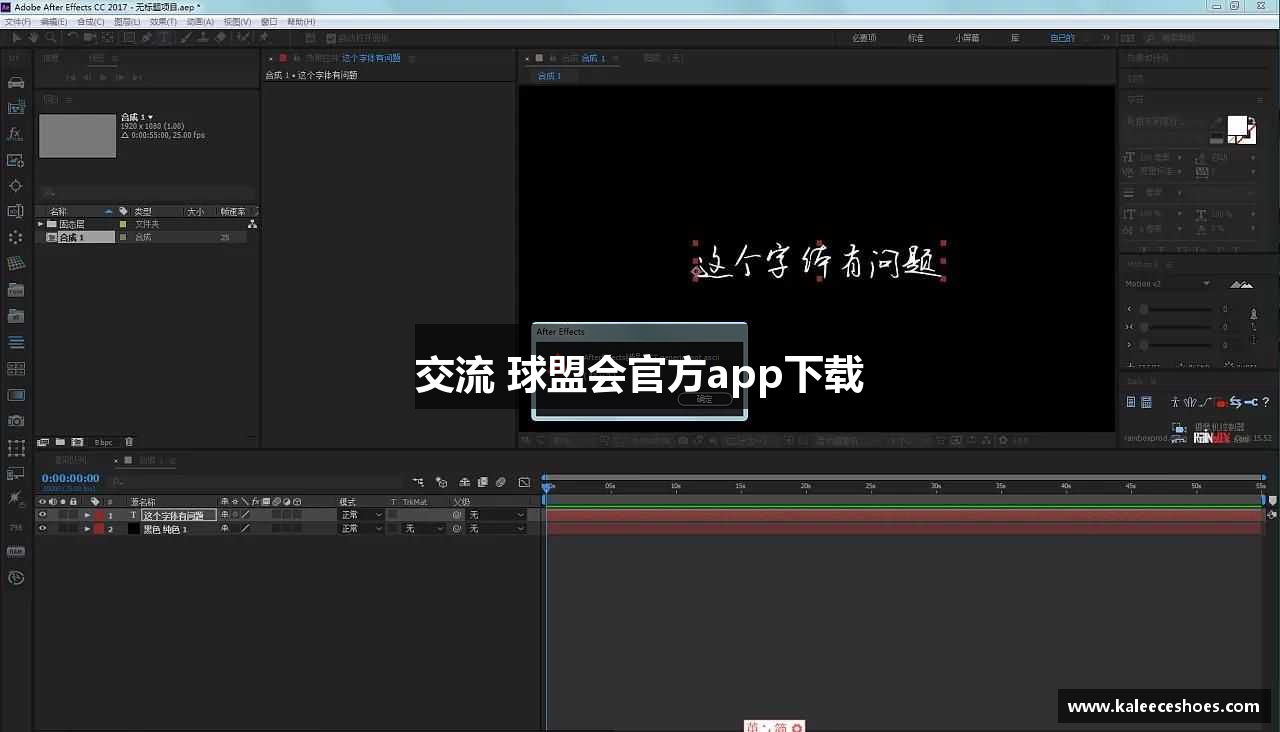1280x732 pixels.
Task: Open the 编辑(E) menu
Action: tap(54, 21)
